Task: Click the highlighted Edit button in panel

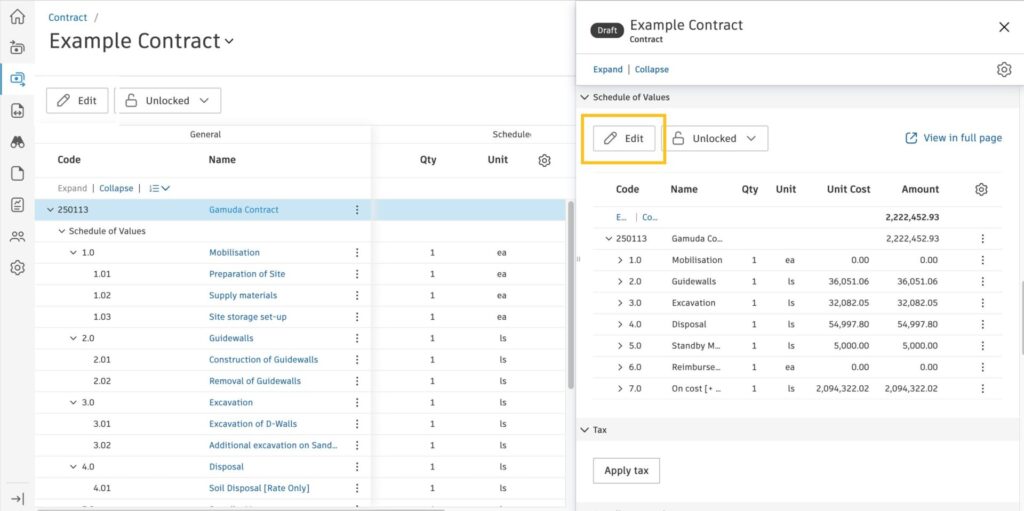Action: 624,139
